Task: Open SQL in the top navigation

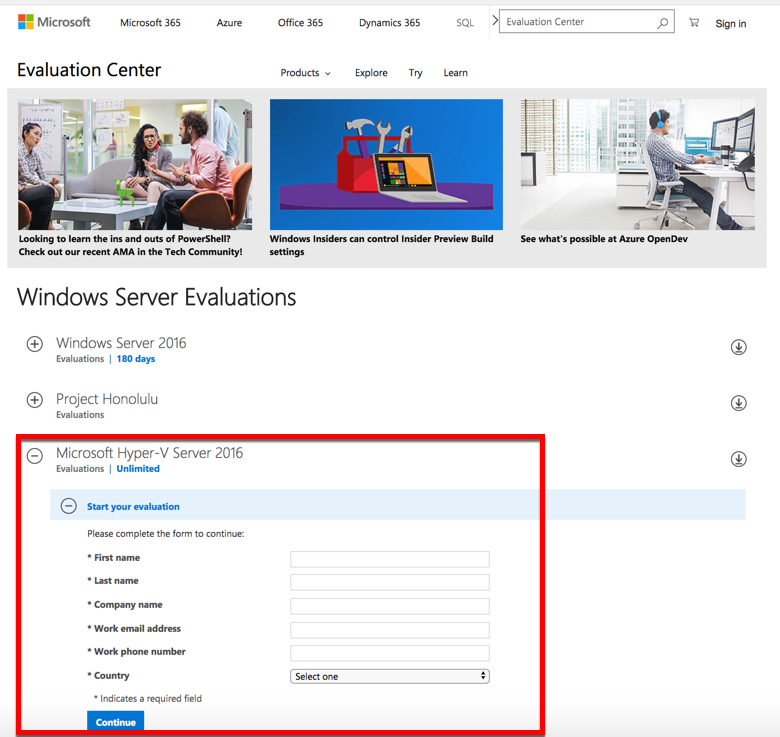Action: 465,23
